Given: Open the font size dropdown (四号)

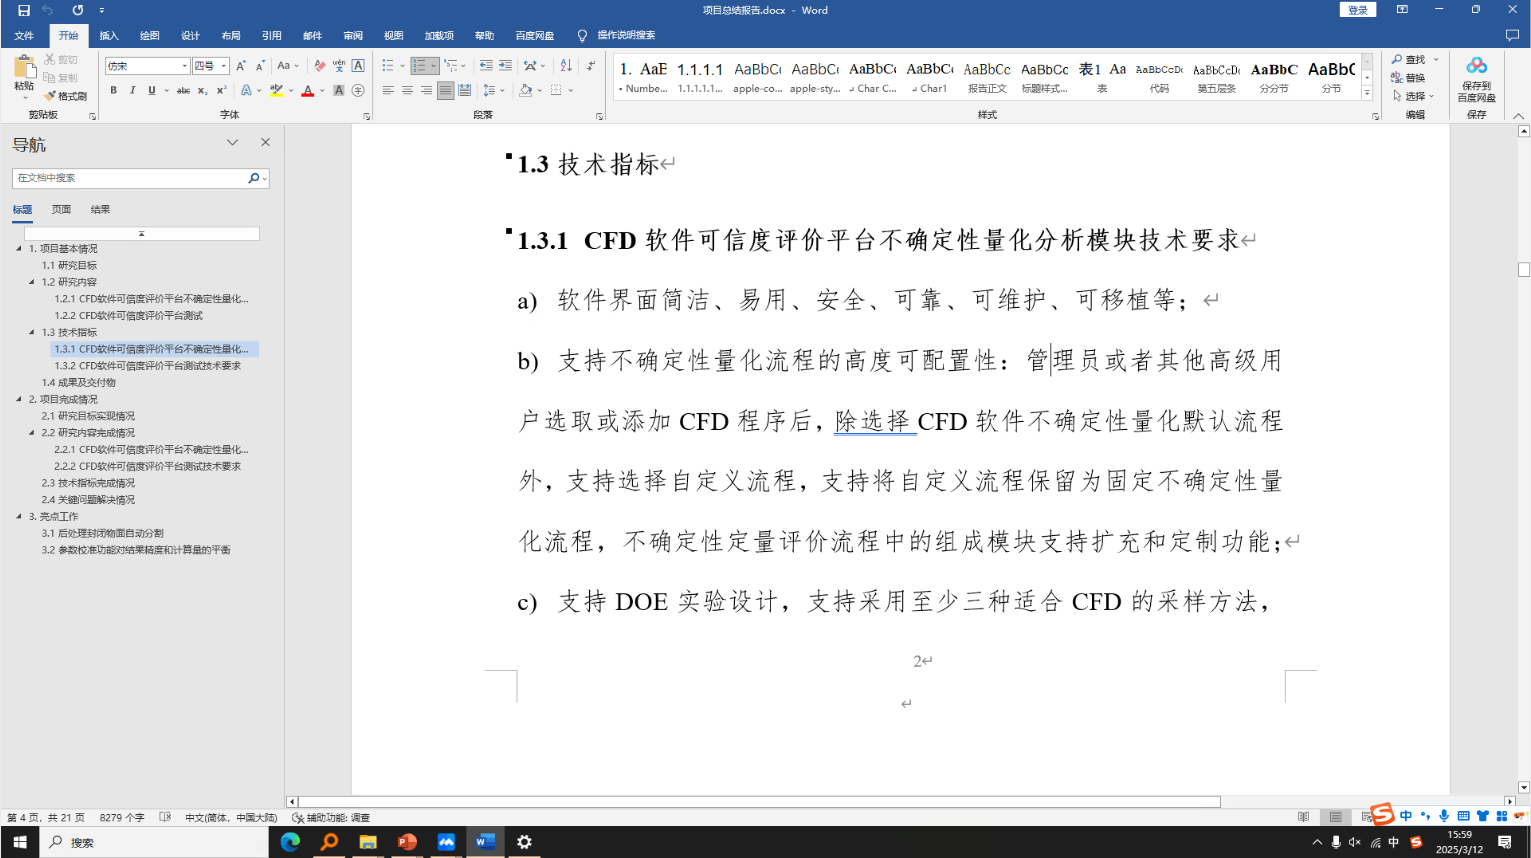Looking at the screenshot, I should tap(224, 66).
